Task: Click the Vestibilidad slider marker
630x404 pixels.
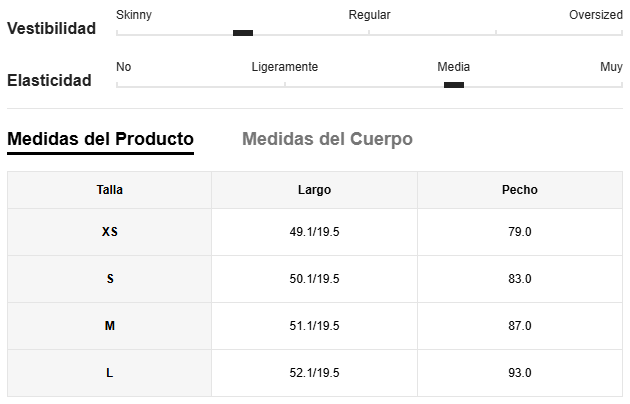Action: [x=243, y=33]
